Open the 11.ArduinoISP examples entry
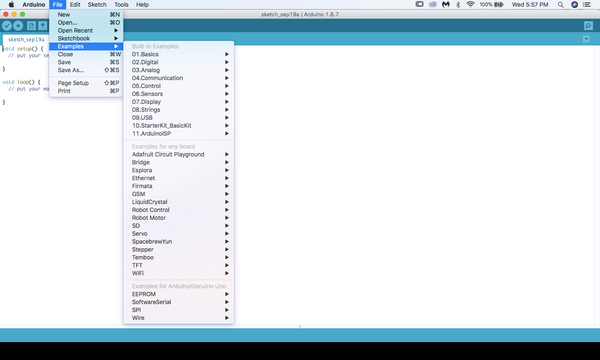Viewport: 600px width, 360px height. 179,134
